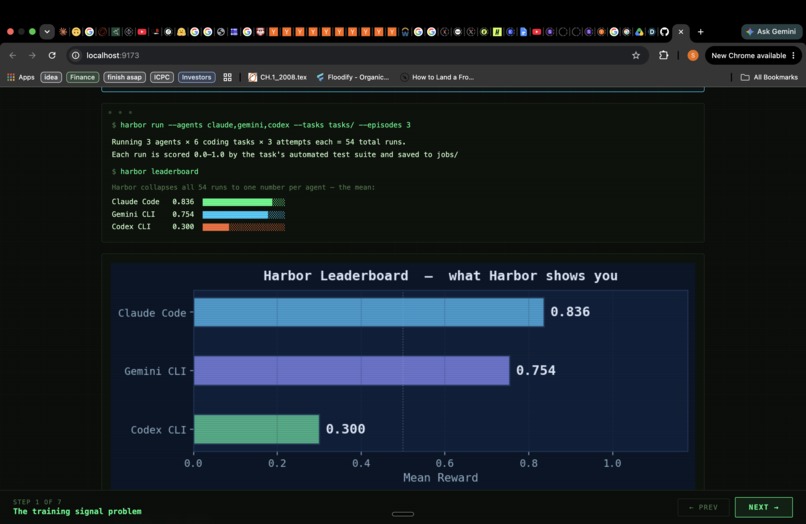Open the Extensions puzzle icon
This screenshot has width=806, height=524.
tap(664, 56)
